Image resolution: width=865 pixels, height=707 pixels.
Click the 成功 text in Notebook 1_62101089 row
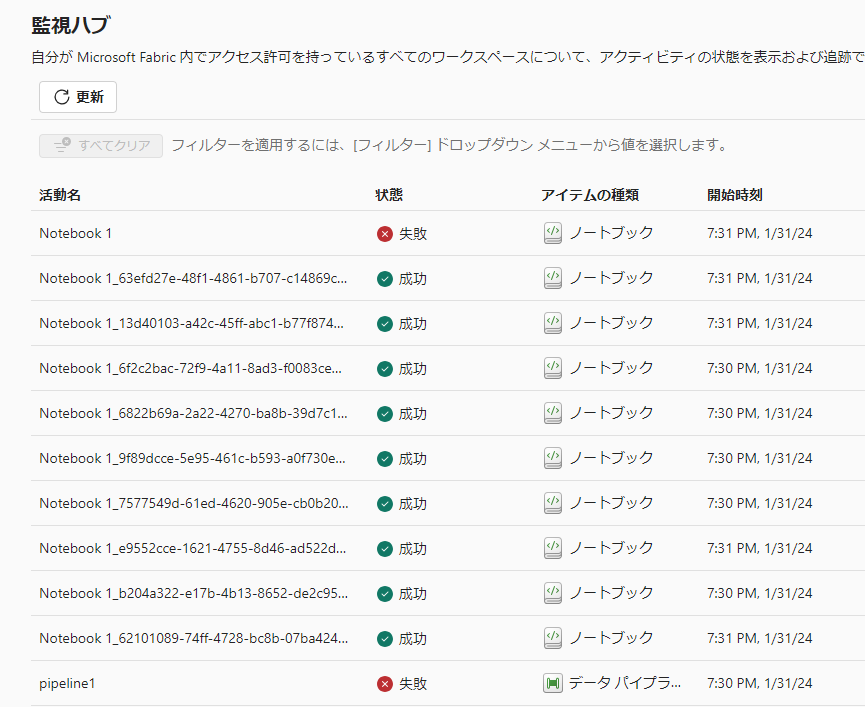(x=413, y=639)
